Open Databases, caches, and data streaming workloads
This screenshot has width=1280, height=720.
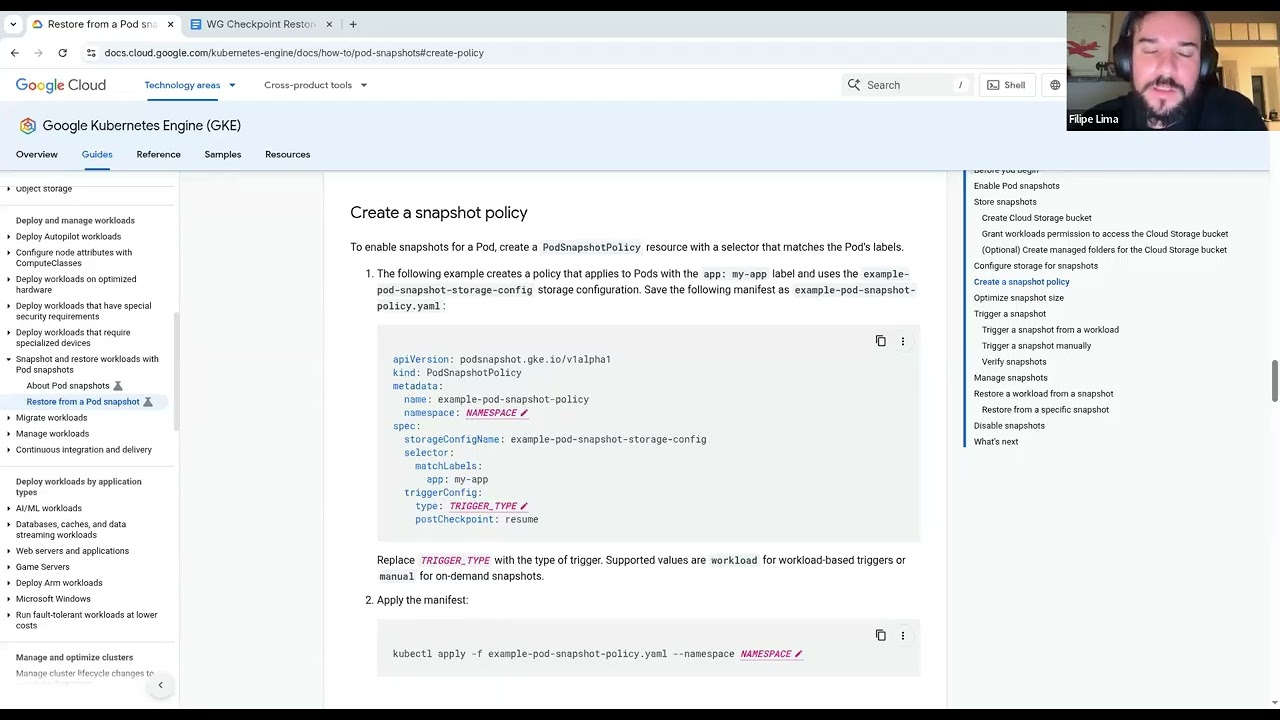[71, 530]
